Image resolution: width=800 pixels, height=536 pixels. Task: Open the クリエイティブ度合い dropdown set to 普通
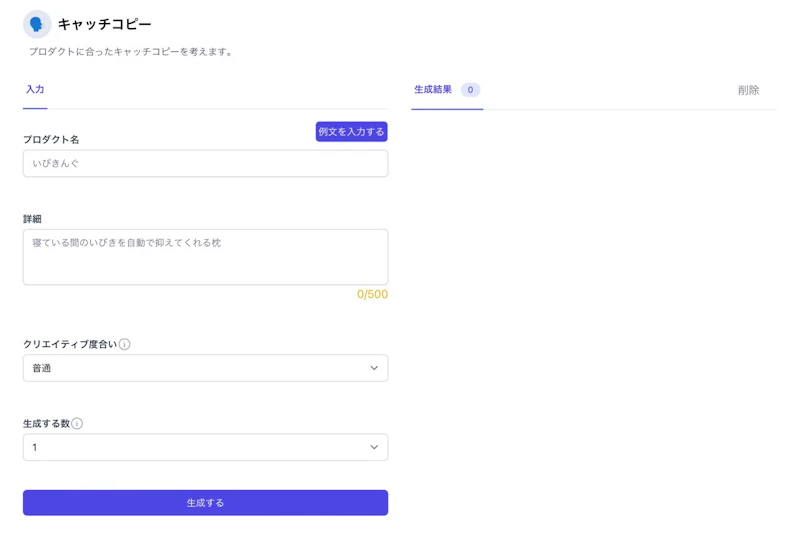(205, 368)
